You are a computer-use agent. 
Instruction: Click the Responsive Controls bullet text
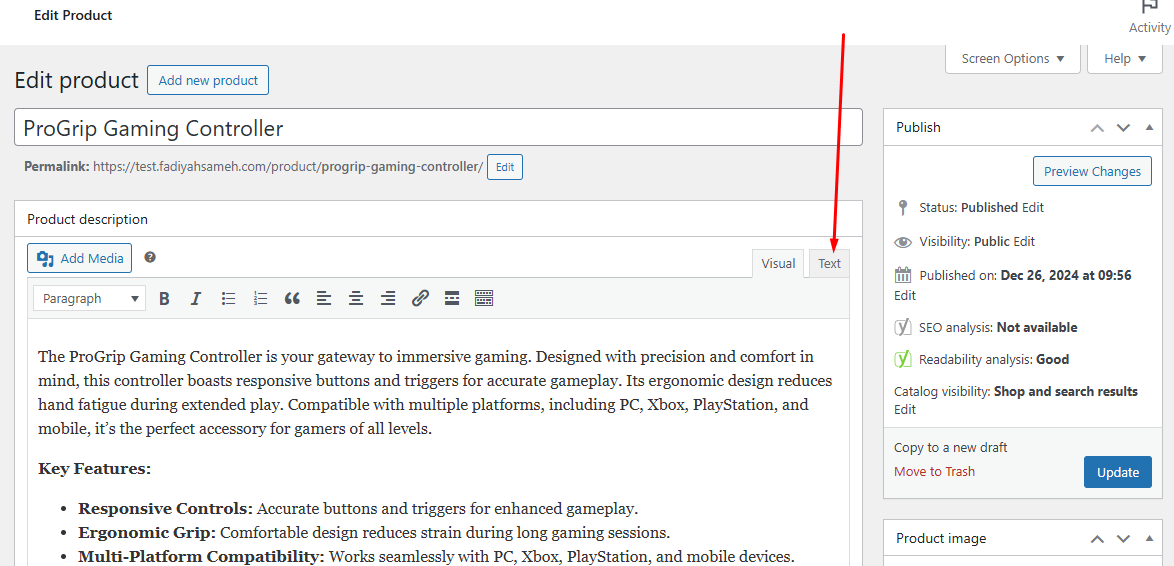[x=358, y=509]
